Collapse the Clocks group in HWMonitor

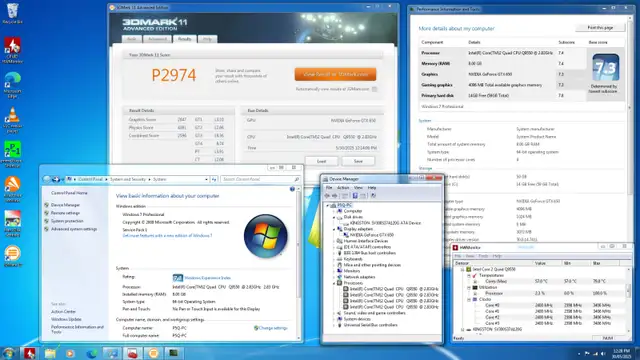click(x=469, y=299)
